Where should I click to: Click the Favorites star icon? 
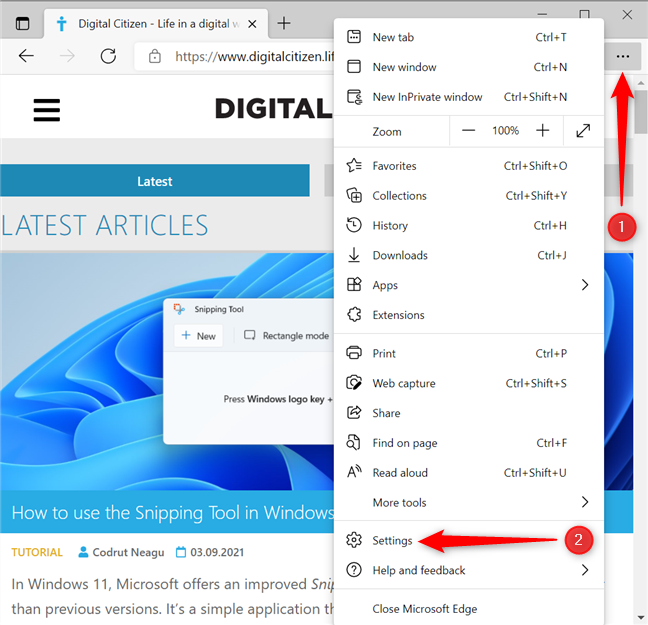tap(354, 165)
